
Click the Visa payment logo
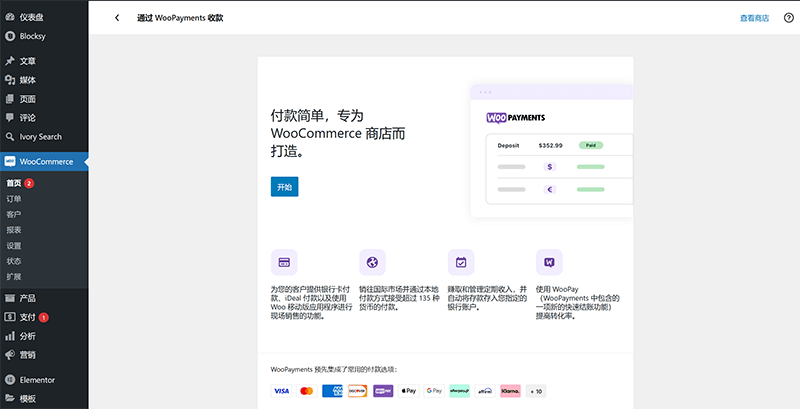pos(281,391)
